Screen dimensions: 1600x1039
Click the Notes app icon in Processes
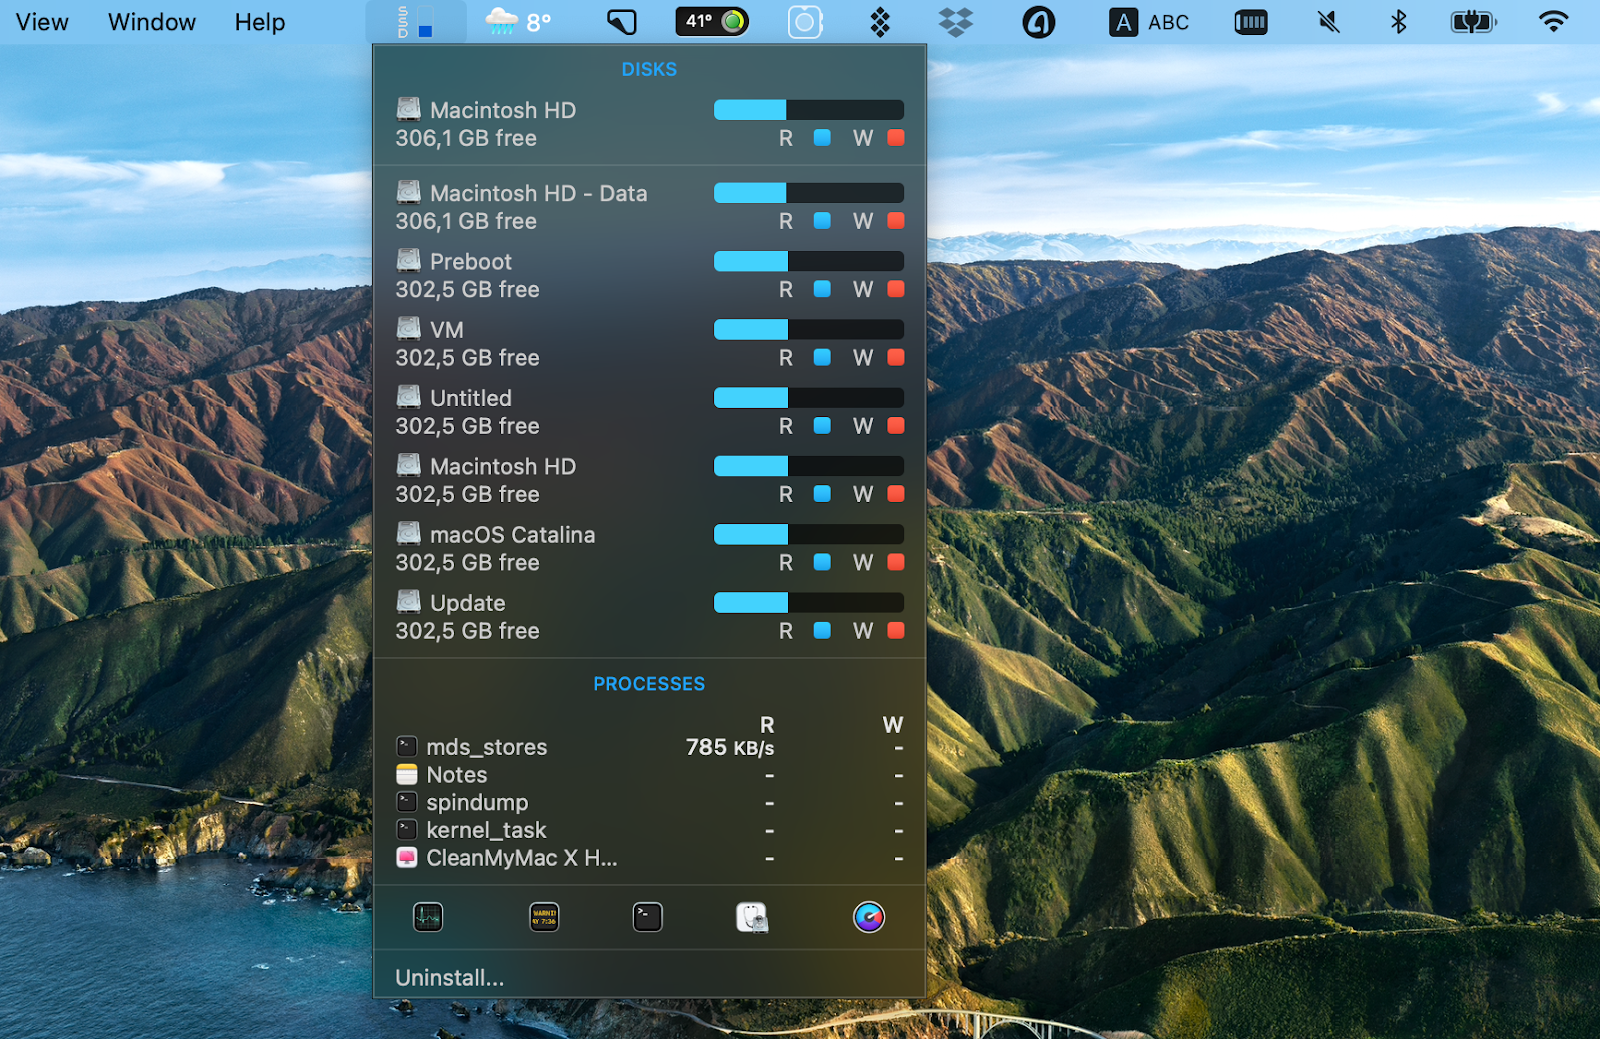(406, 773)
